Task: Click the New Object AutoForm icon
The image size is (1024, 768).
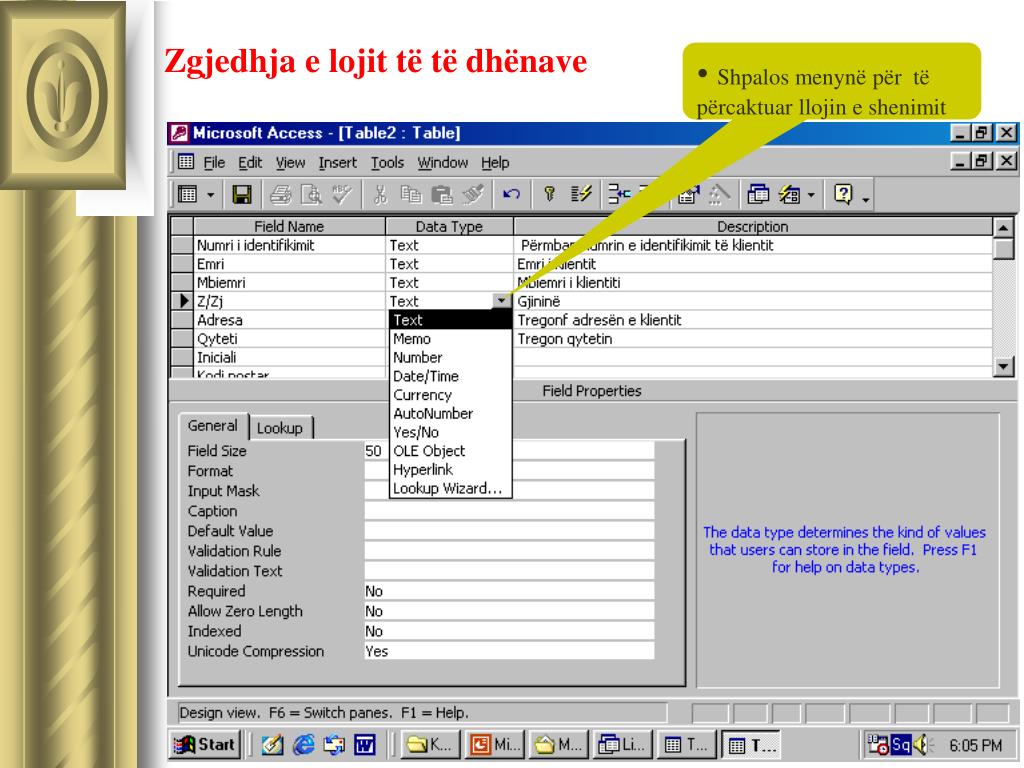Action: [x=789, y=195]
